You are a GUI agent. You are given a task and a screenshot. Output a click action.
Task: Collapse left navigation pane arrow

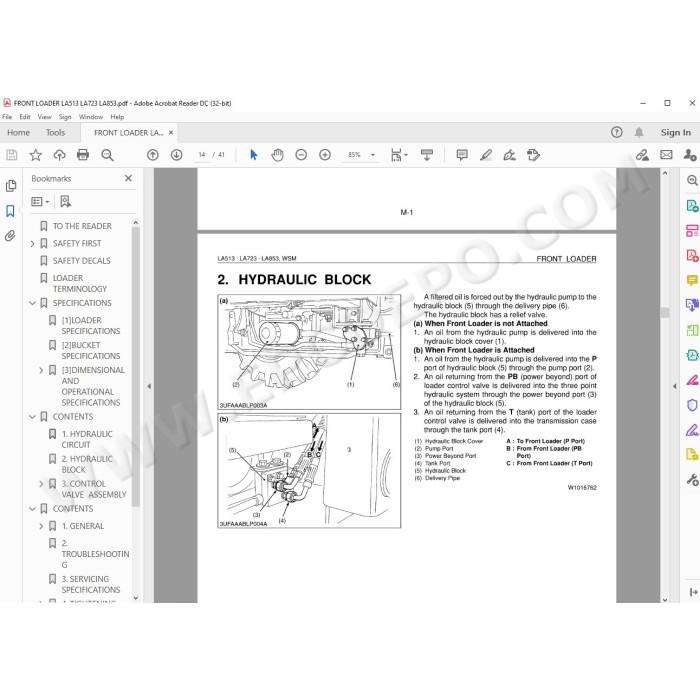[149, 386]
